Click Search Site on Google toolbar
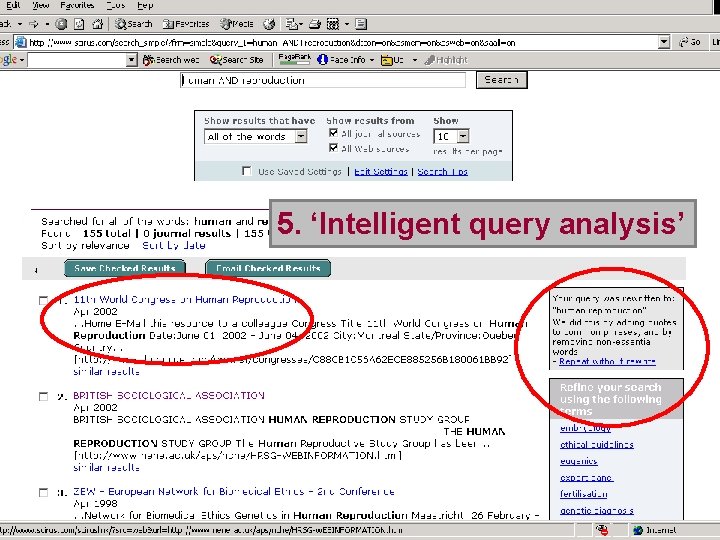 [236, 60]
